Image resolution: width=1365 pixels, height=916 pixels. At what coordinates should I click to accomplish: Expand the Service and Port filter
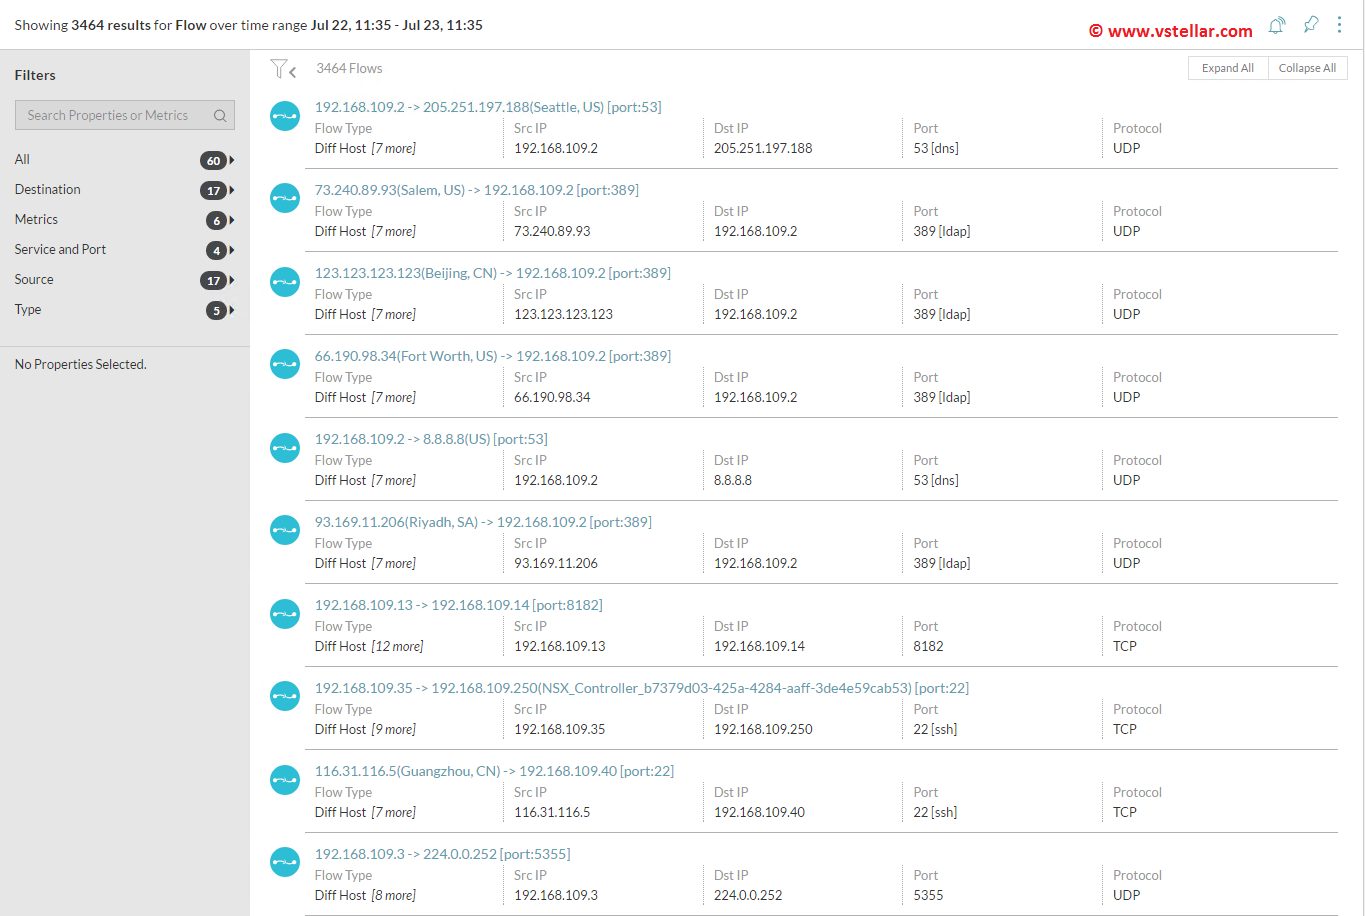click(231, 250)
